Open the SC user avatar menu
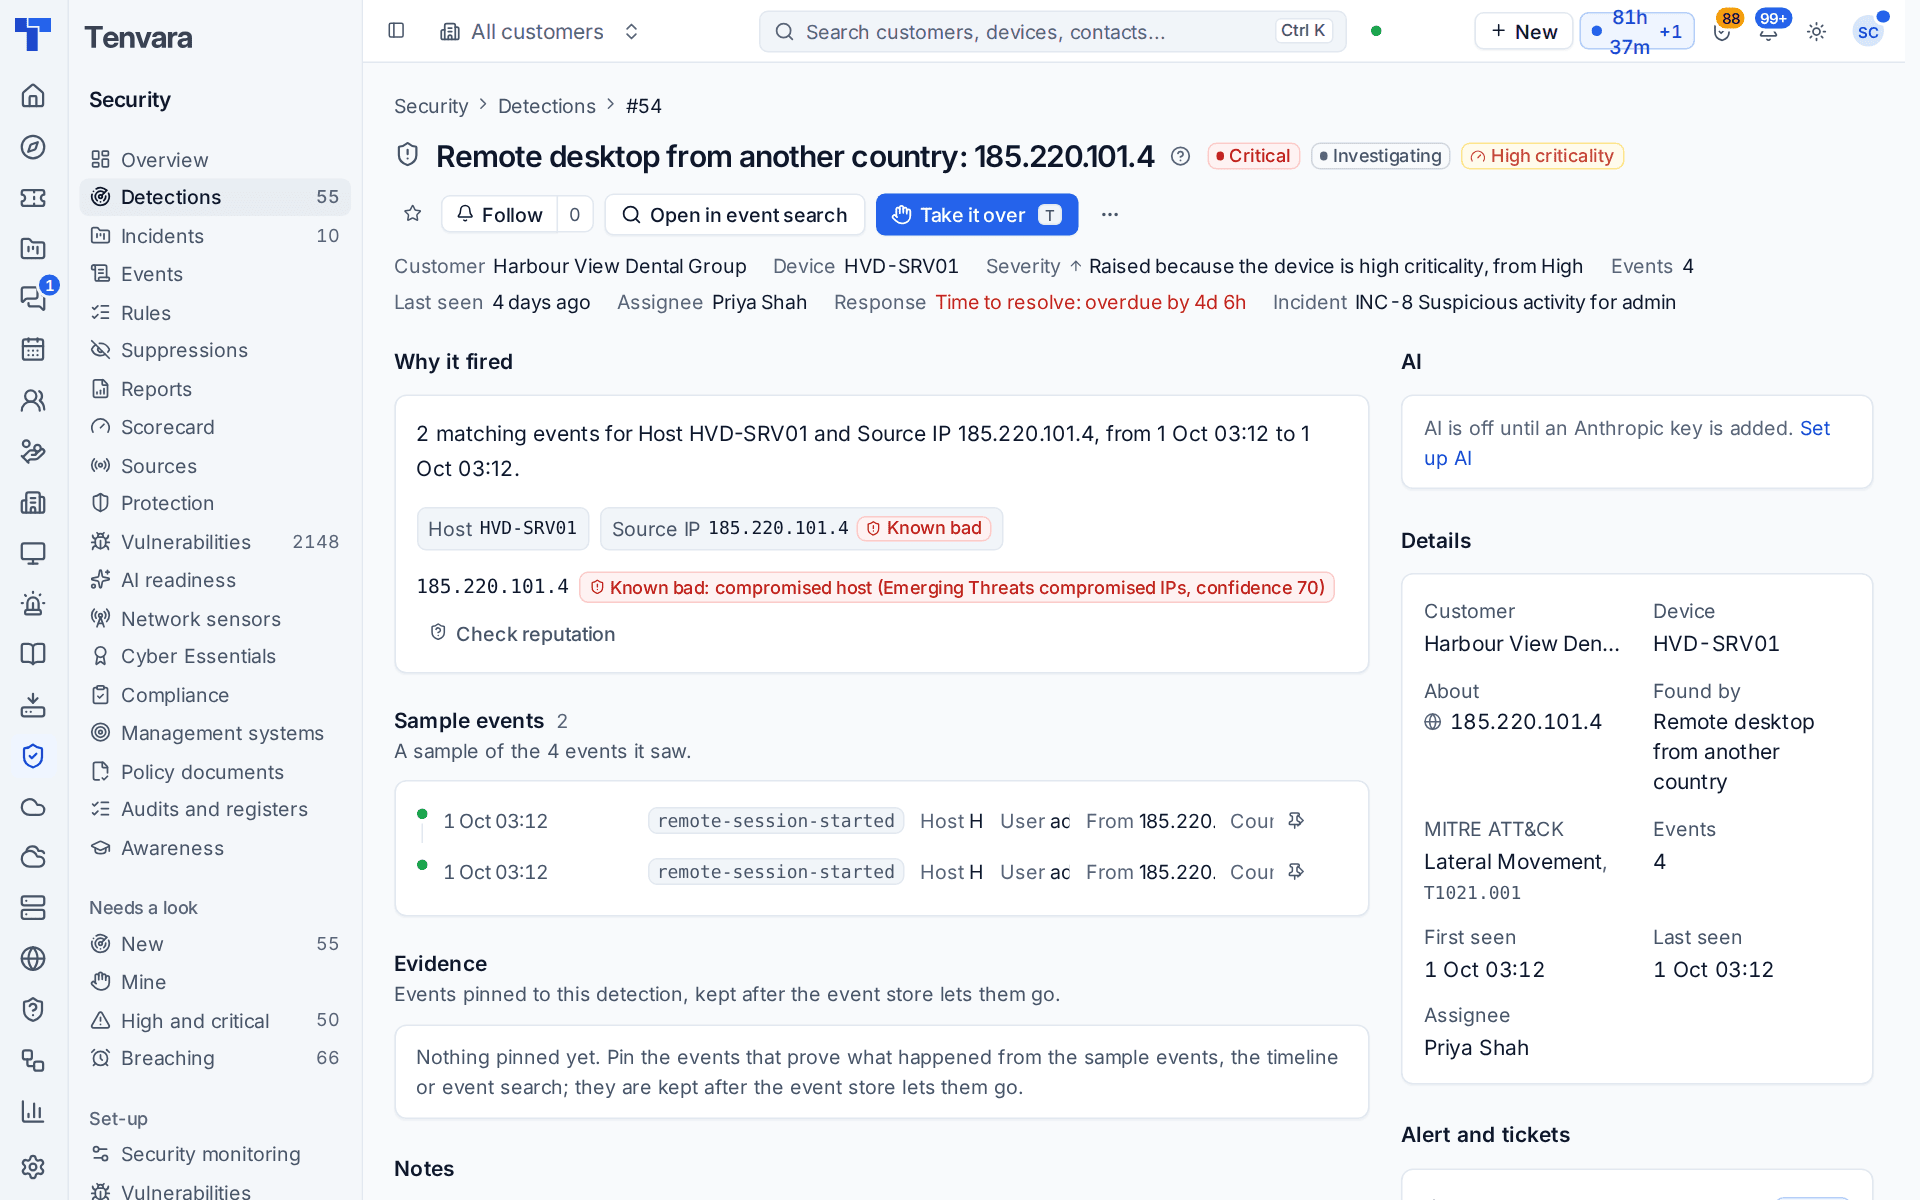The width and height of the screenshot is (1920, 1200). coord(1868,31)
